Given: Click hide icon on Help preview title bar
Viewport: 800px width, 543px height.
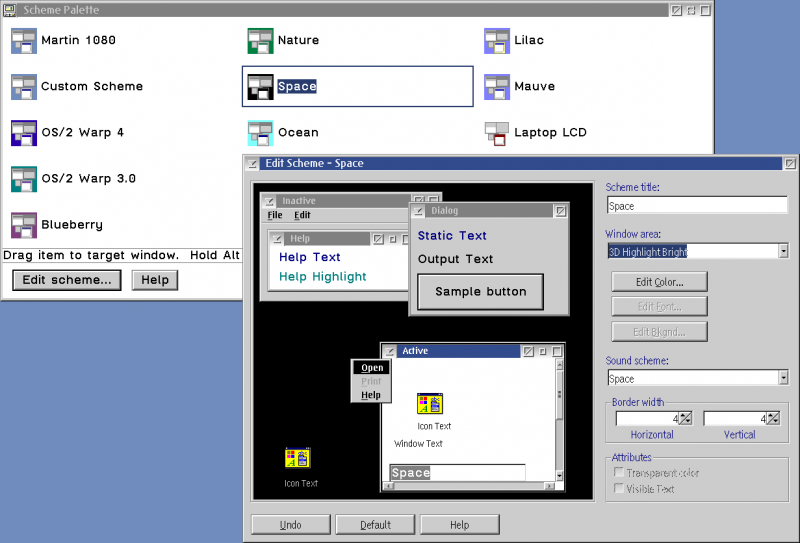Looking at the screenshot, I should click(x=392, y=239).
